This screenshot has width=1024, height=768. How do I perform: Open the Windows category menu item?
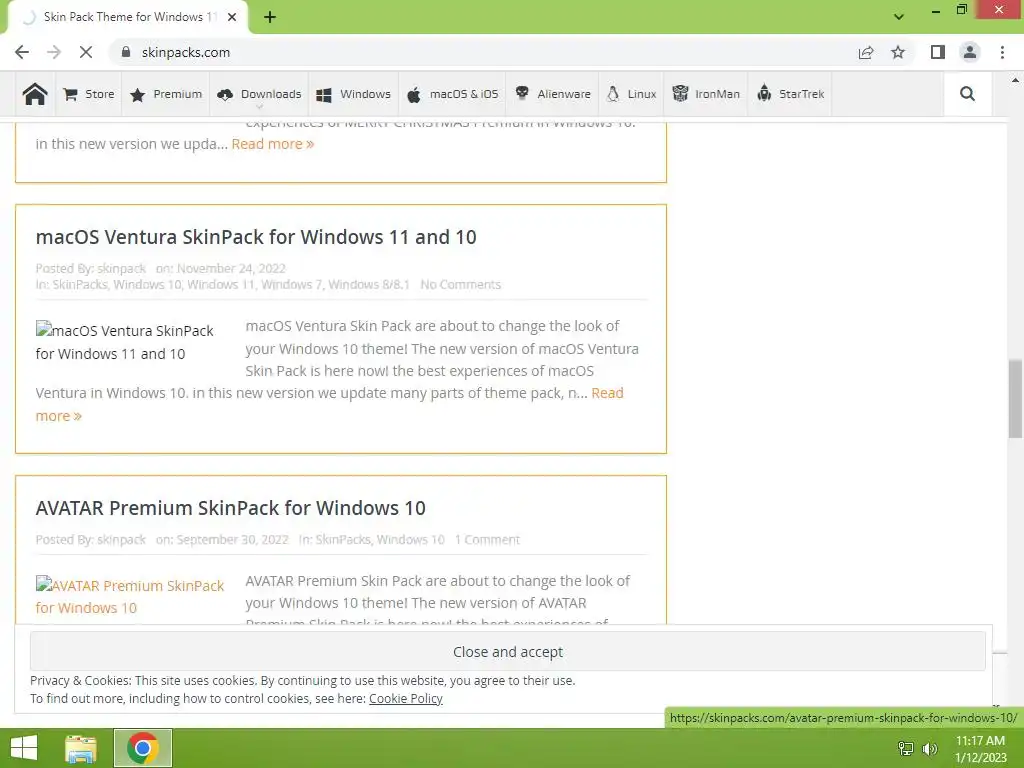353,94
